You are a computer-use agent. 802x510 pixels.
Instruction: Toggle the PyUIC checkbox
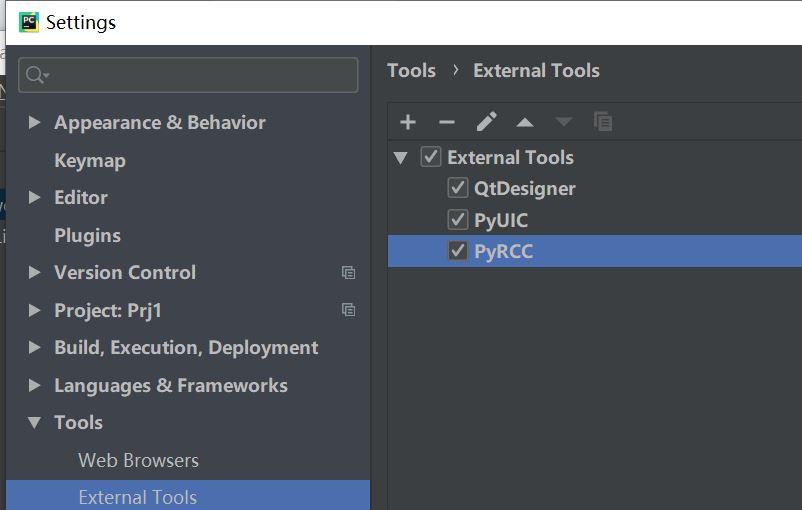[458, 220]
